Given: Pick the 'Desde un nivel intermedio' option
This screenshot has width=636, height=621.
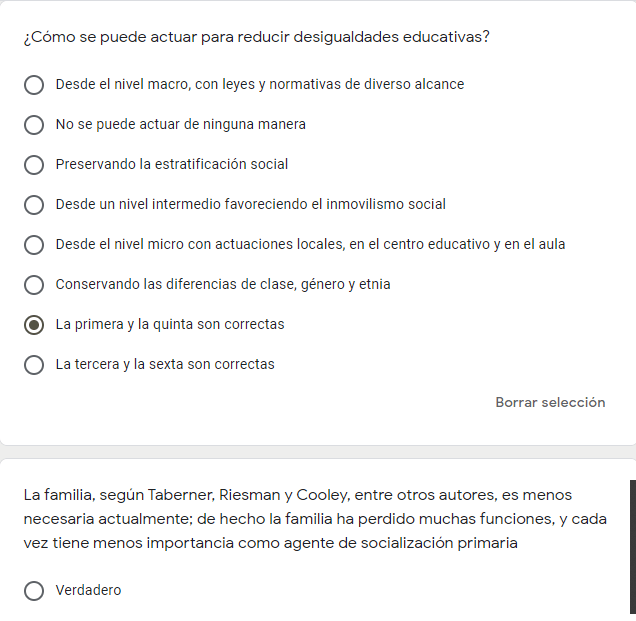Looking at the screenshot, I should 34,205.
